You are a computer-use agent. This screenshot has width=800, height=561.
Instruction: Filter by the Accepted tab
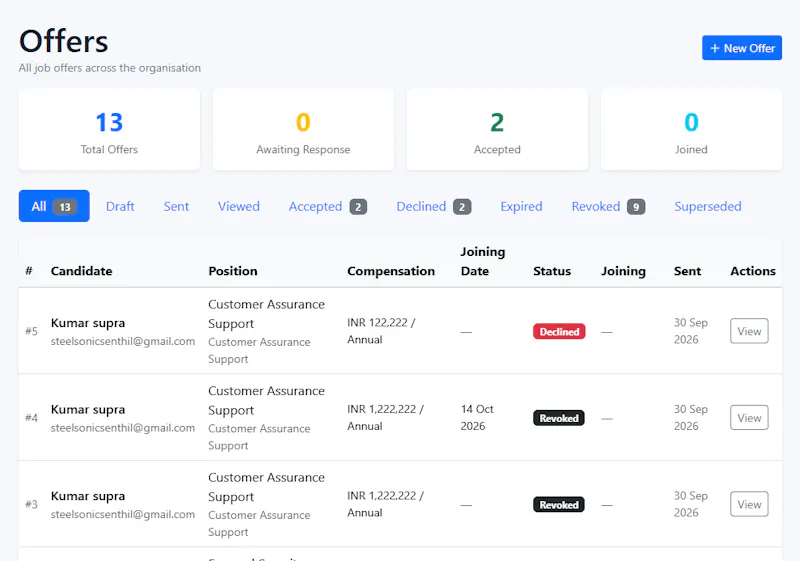coord(328,206)
